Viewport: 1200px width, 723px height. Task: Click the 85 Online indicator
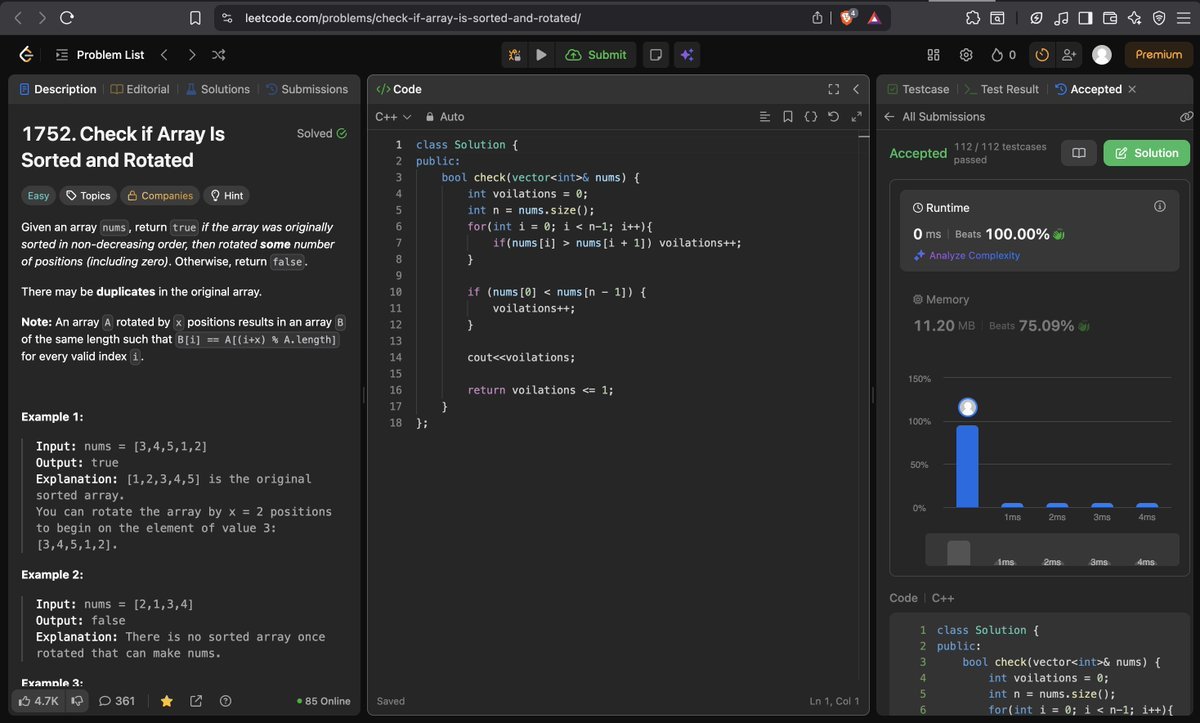coord(324,701)
